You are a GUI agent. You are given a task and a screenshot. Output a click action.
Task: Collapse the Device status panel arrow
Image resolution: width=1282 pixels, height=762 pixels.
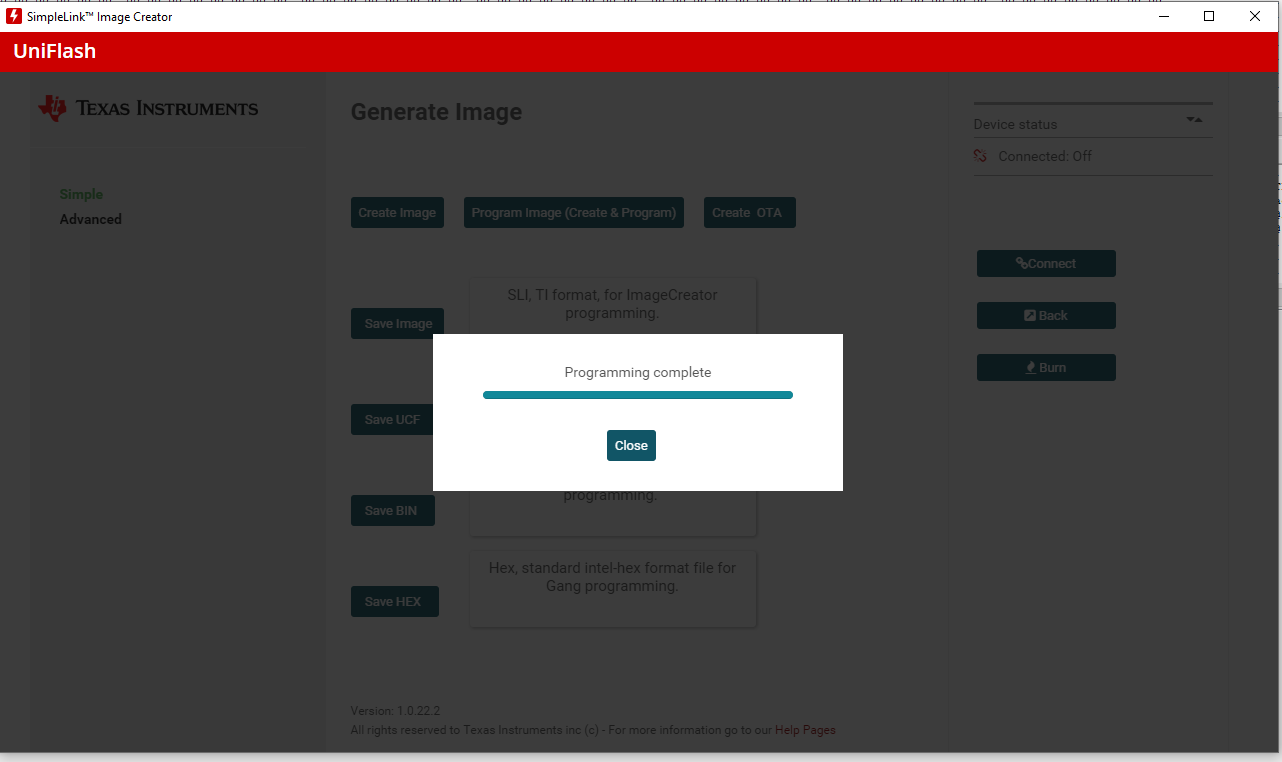tap(1194, 120)
